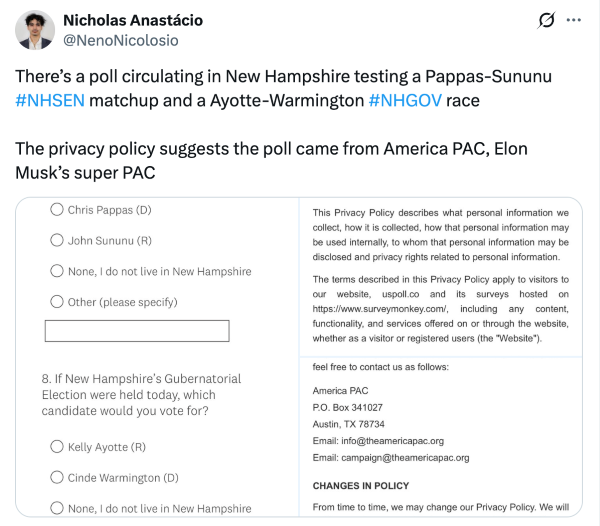Select the John Sununu (R) radio option

56,240
